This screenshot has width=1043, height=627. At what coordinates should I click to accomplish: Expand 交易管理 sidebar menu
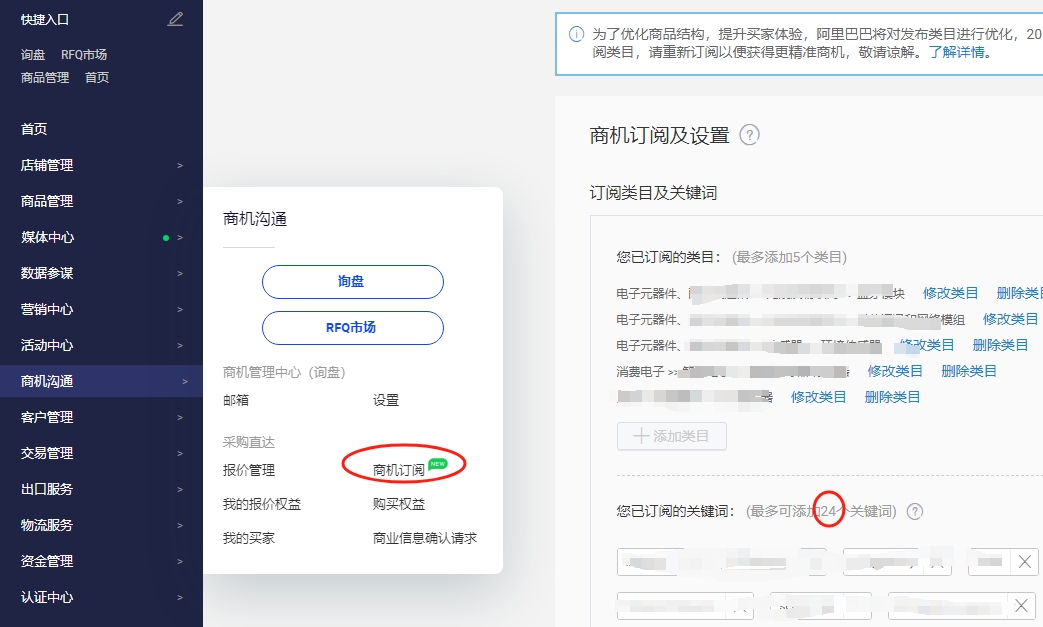(x=101, y=453)
